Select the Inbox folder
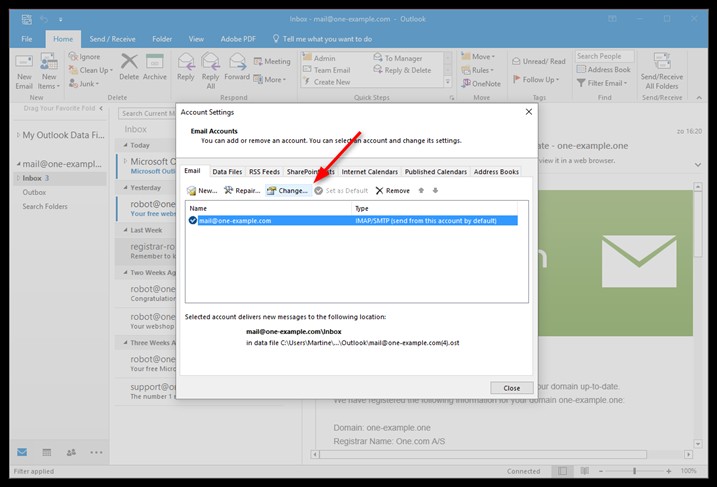 [x=60, y=178]
